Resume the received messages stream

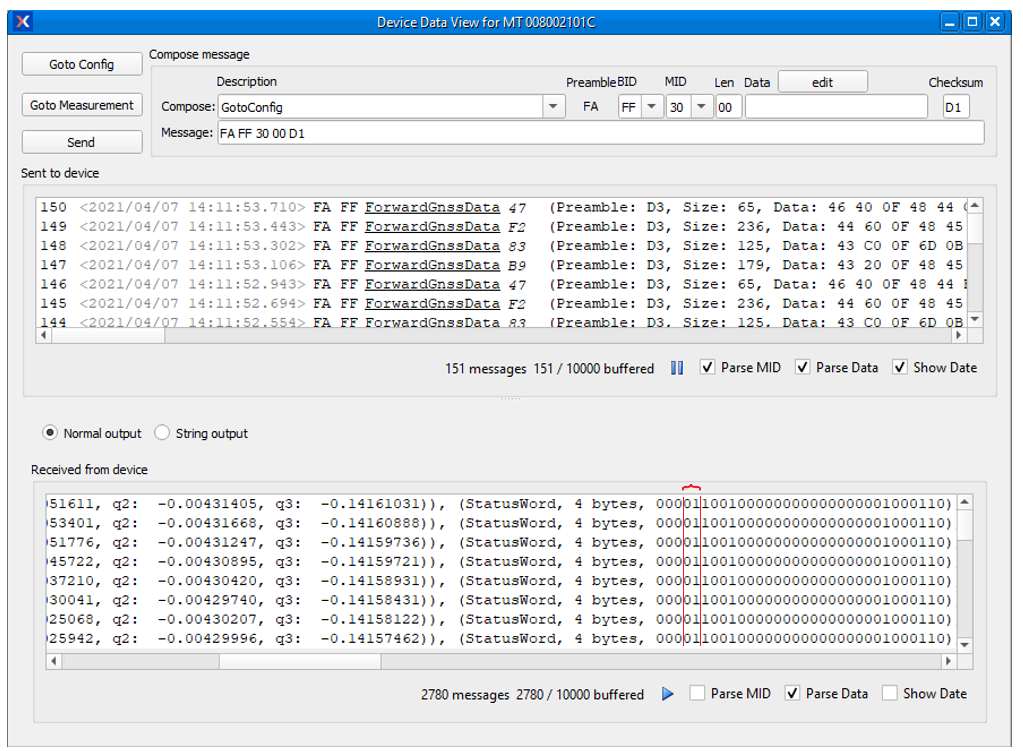coord(667,693)
